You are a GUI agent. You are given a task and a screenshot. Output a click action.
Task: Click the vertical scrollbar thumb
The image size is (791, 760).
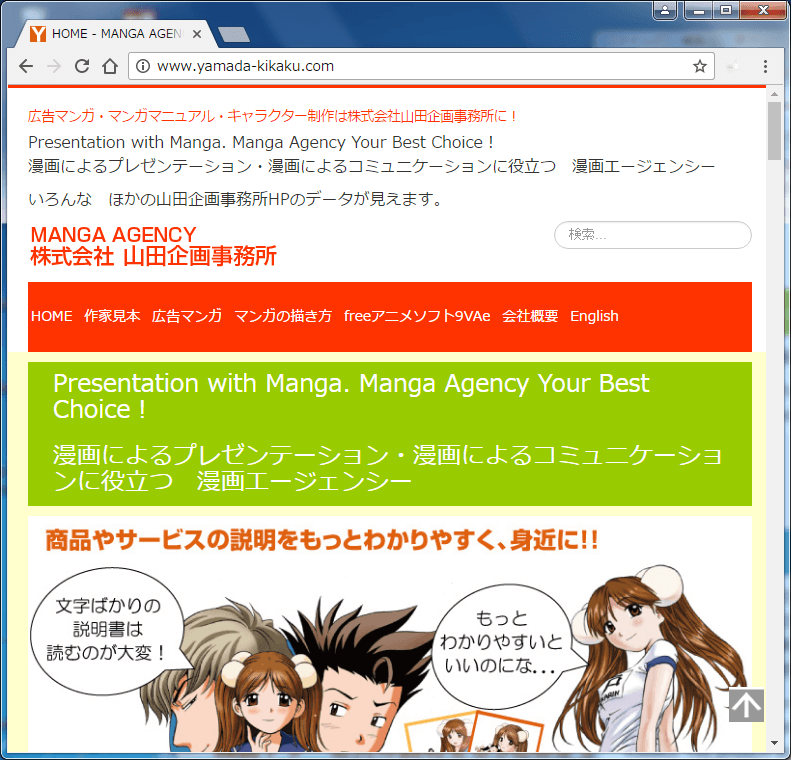pos(774,131)
